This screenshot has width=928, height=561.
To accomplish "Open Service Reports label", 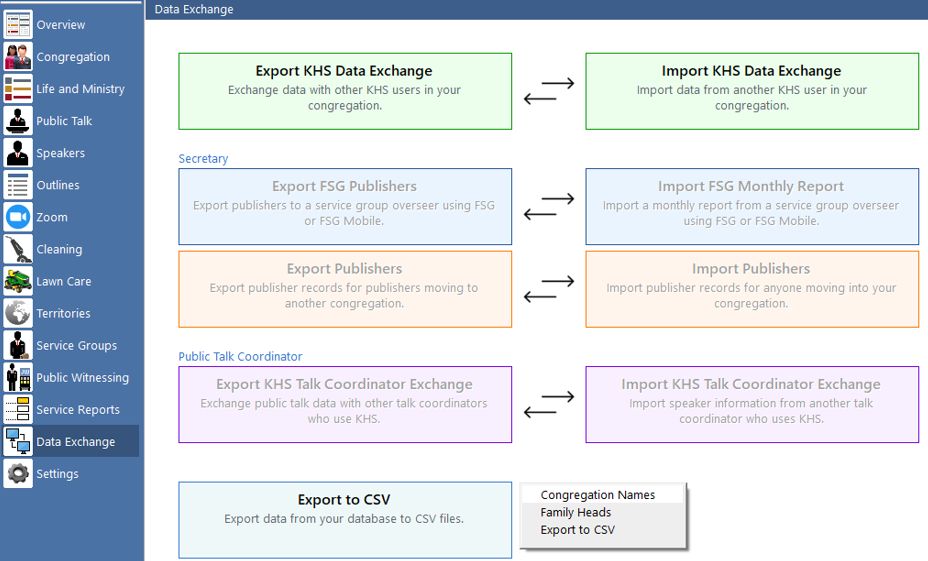I will 78,410.
